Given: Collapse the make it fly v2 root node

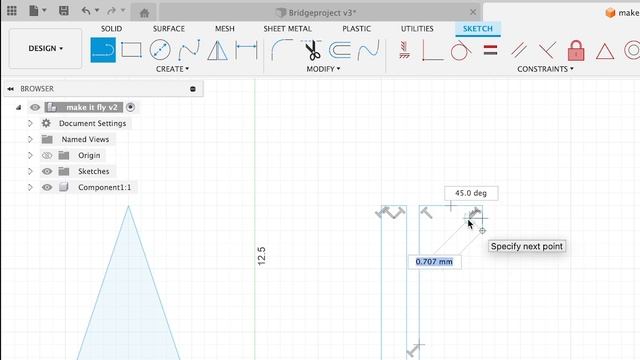Looking at the screenshot, I should (x=18, y=107).
